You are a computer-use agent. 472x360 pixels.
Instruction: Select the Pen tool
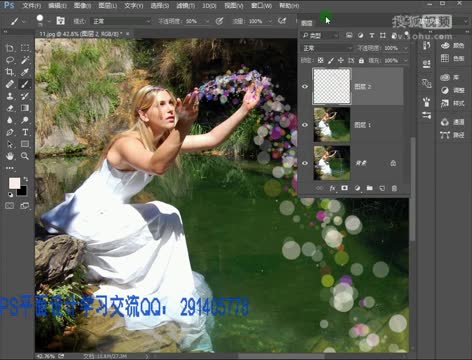(10, 132)
